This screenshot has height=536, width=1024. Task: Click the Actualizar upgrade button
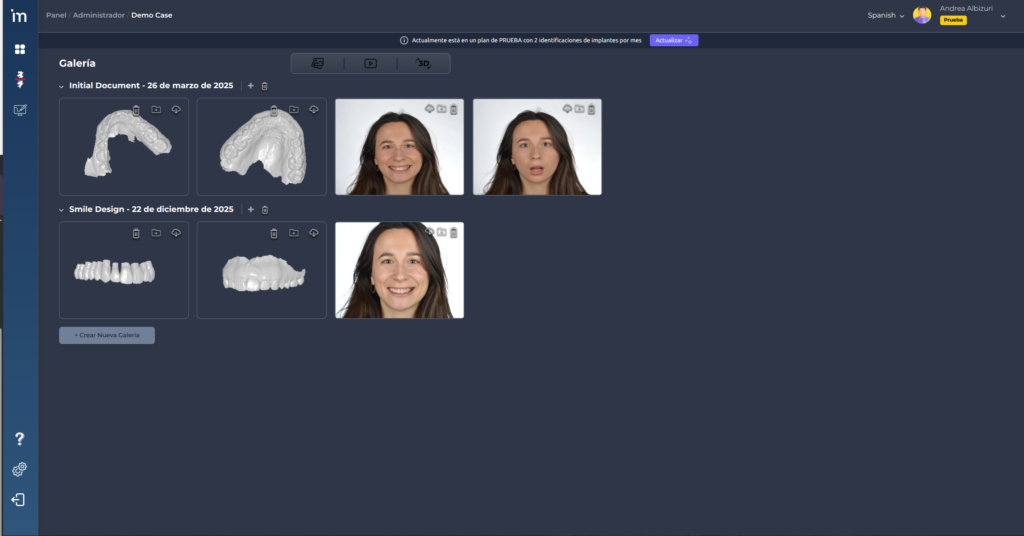coord(673,41)
